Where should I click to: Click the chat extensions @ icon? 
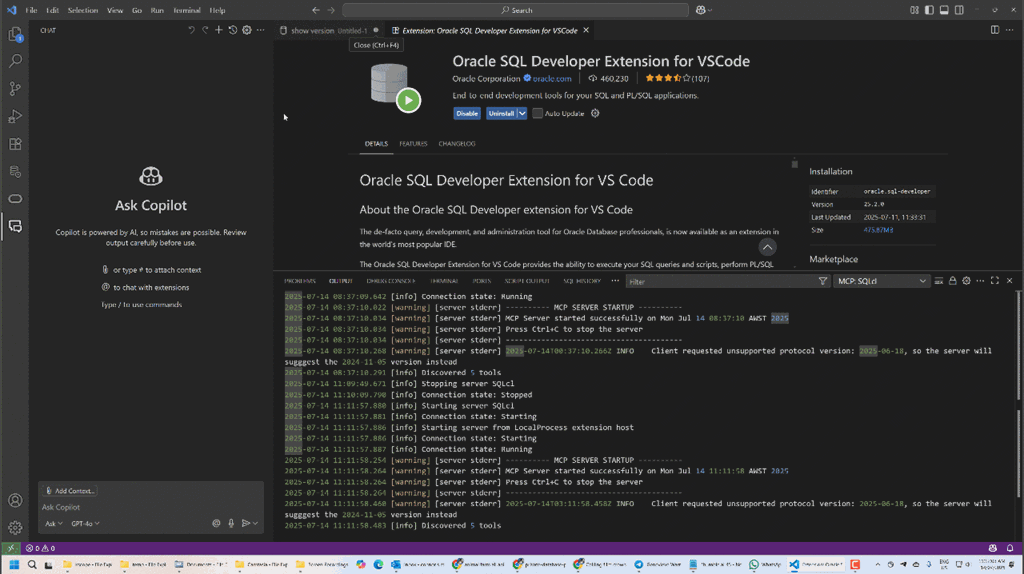coord(216,523)
